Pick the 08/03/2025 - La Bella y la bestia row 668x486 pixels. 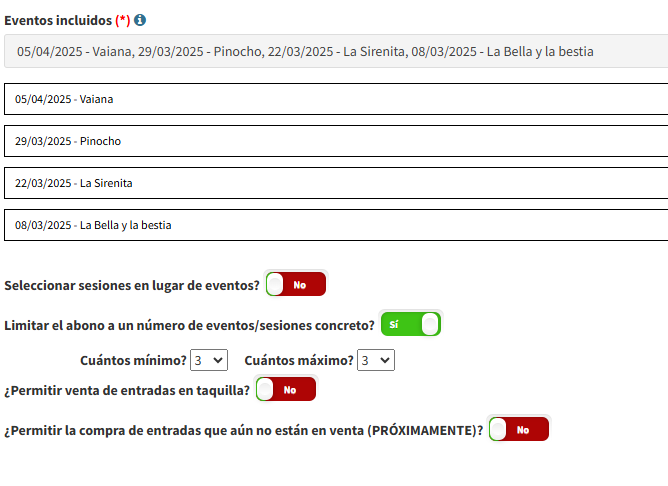(334, 225)
